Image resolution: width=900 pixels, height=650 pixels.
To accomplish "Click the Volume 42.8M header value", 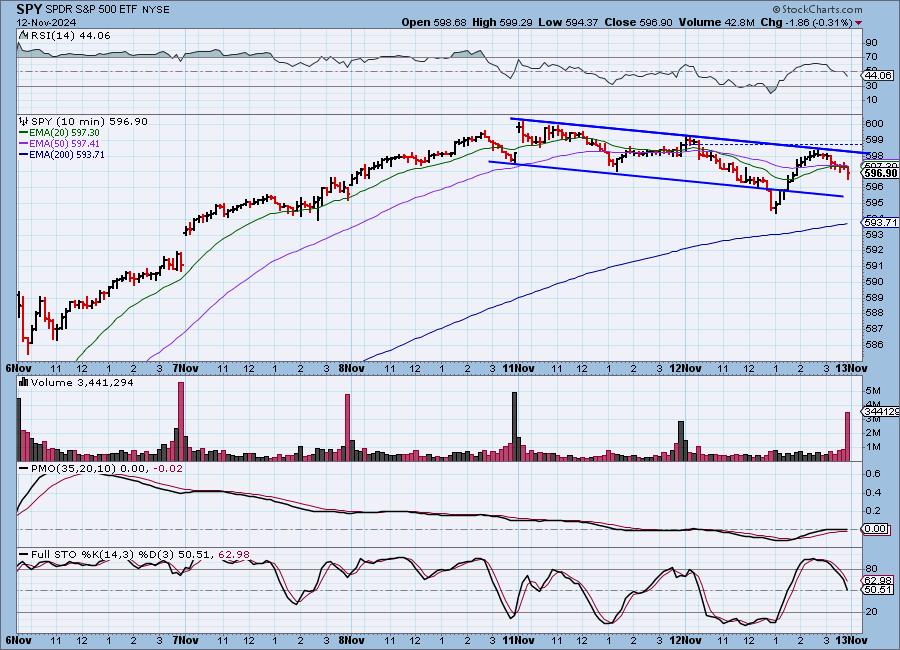I will coord(716,22).
